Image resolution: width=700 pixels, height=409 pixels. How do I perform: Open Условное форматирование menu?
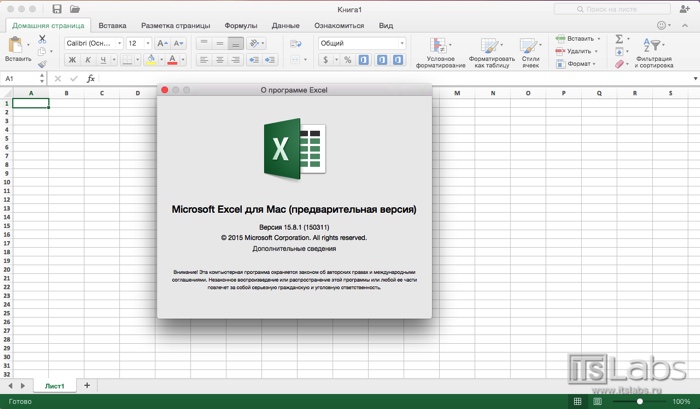coord(441,52)
